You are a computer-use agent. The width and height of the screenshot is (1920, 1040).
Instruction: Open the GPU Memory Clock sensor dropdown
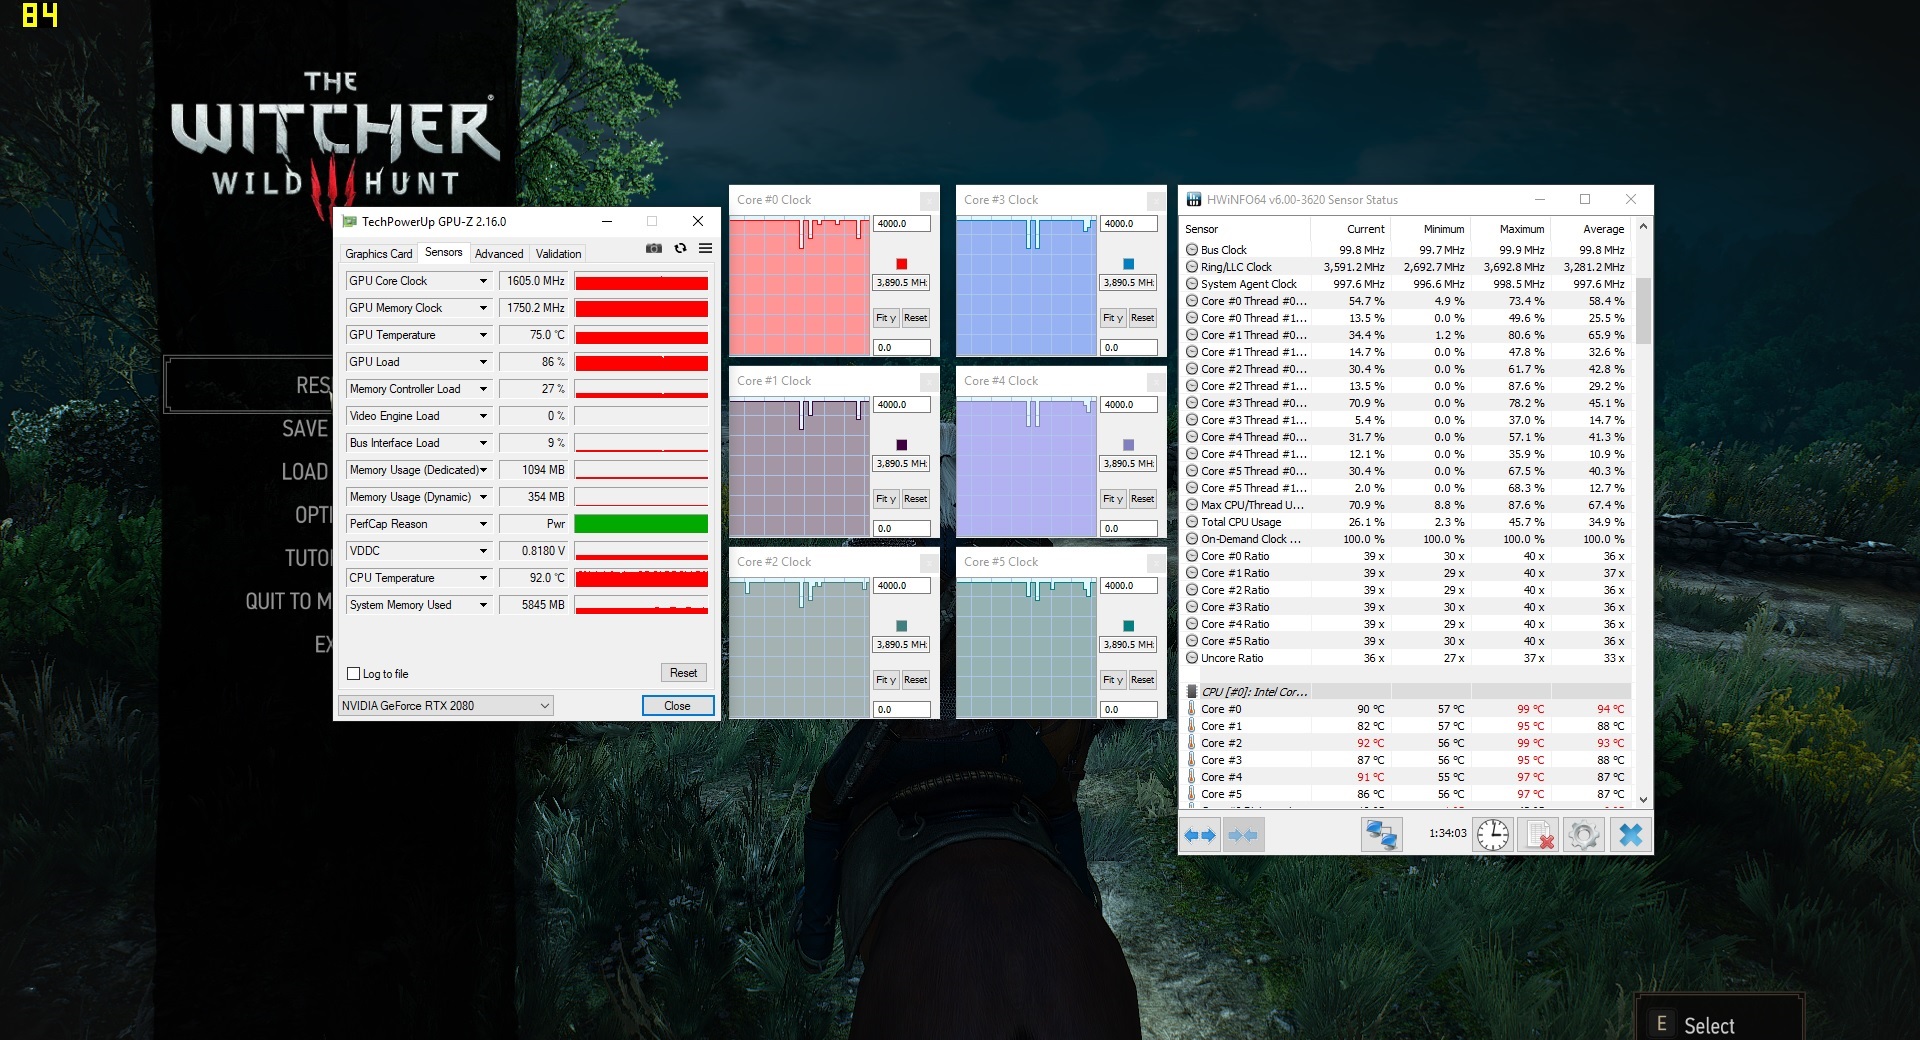coord(483,308)
